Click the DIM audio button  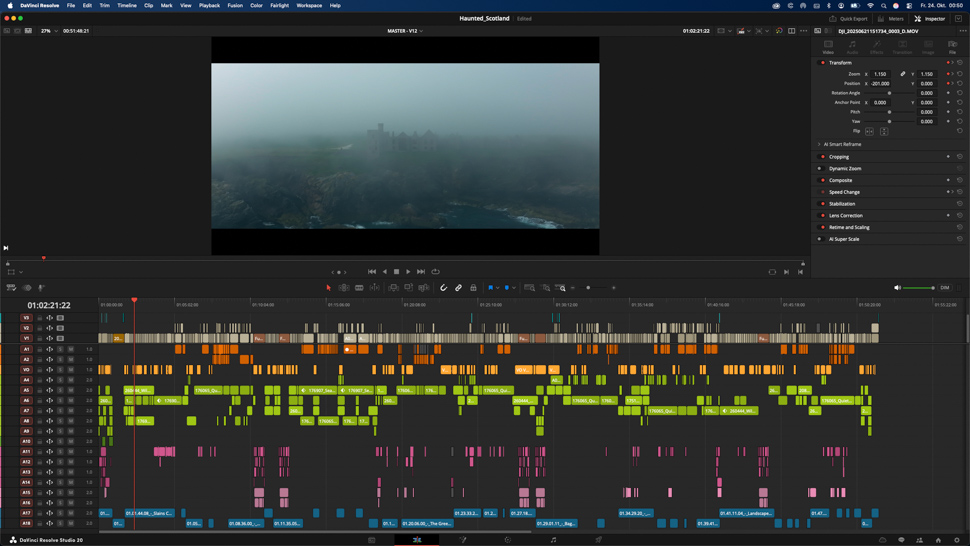pyautogui.click(x=944, y=288)
